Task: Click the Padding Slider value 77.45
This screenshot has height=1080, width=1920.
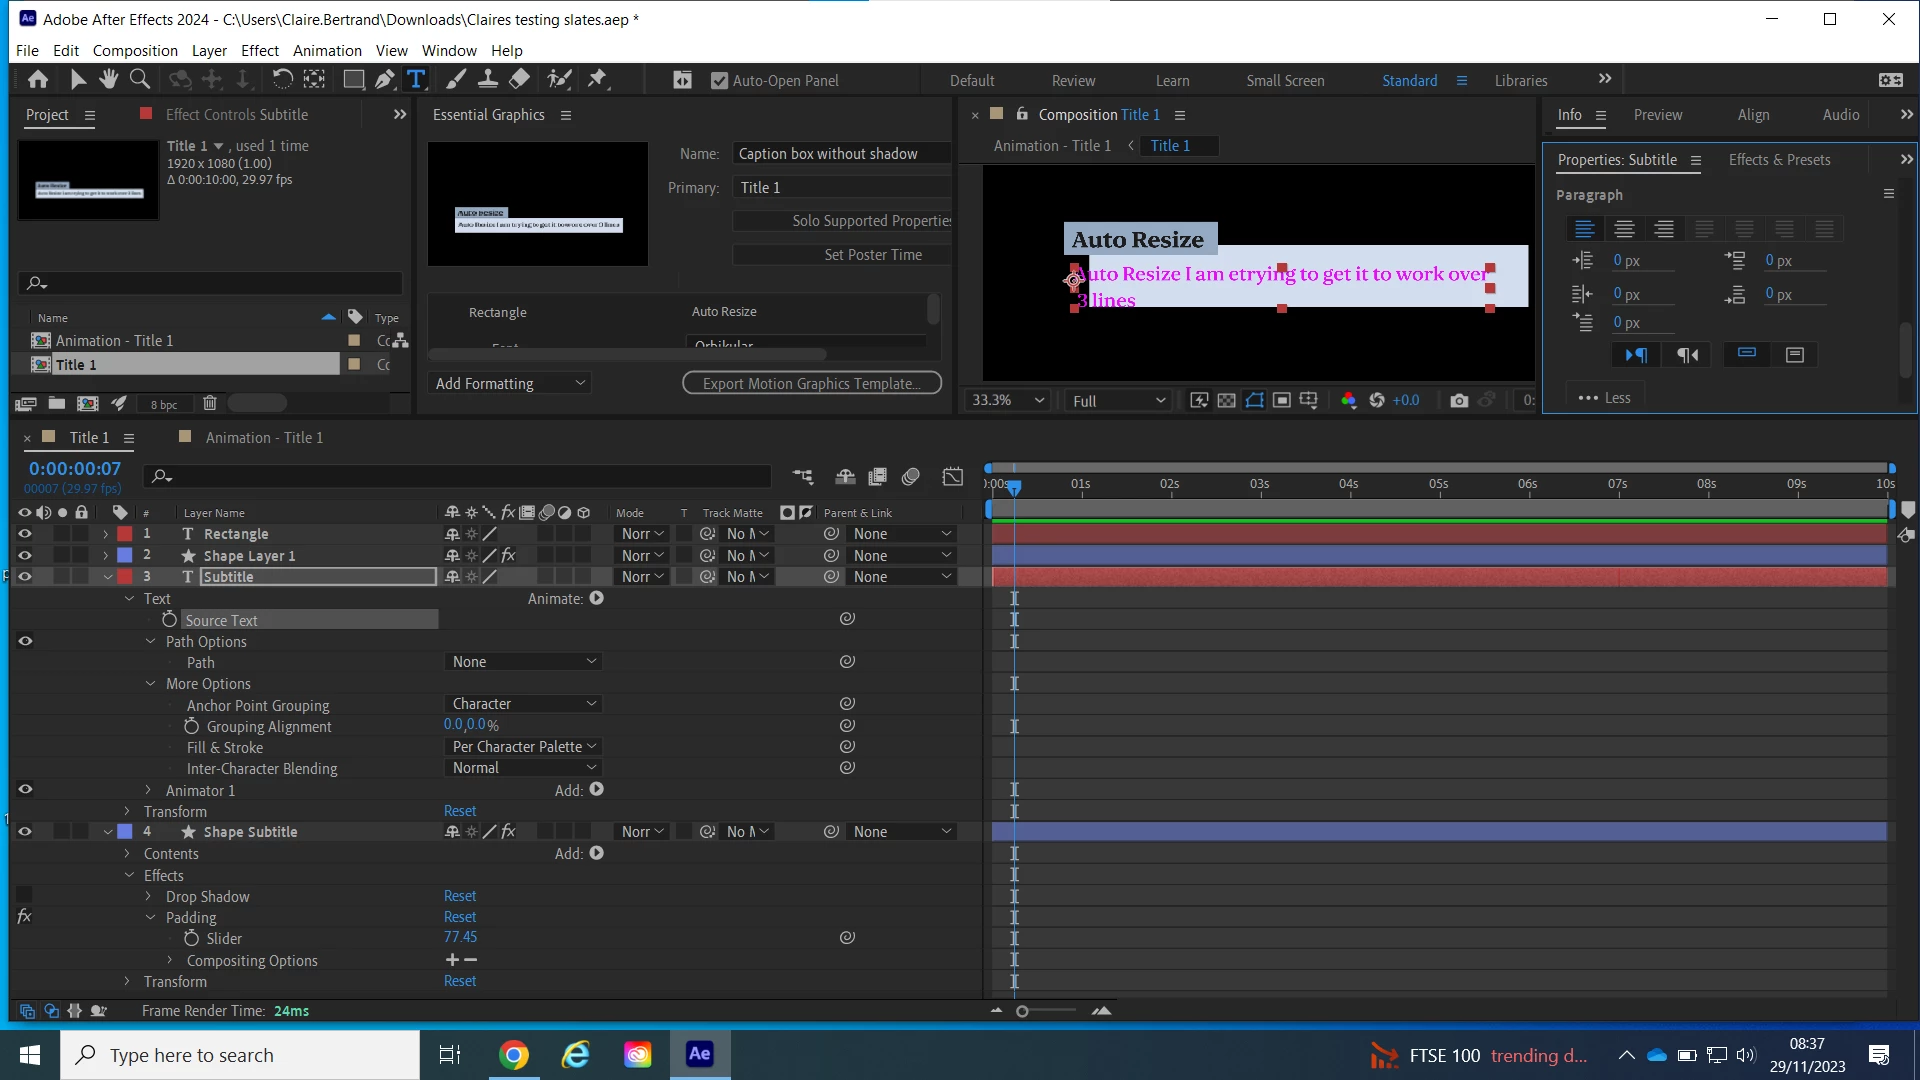Action: click(x=460, y=937)
